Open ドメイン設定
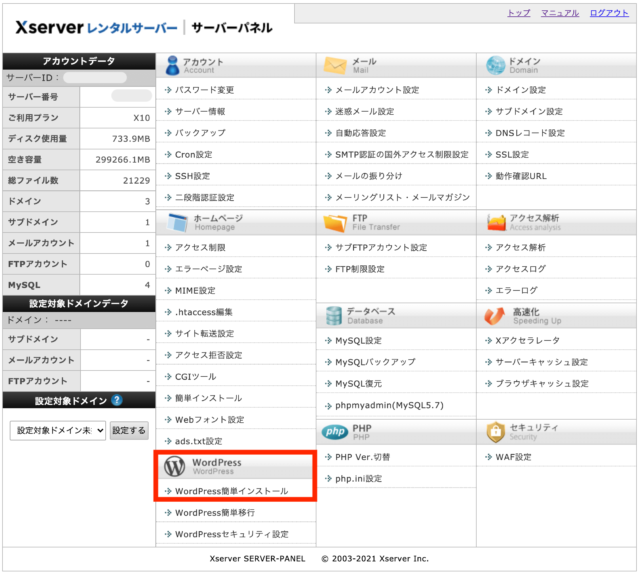Screen dimensions: 640x574 point(520,90)
